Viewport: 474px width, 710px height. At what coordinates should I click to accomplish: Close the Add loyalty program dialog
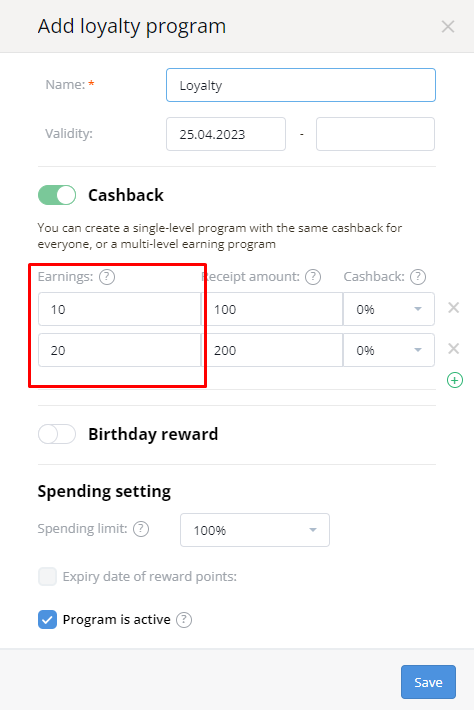448,27
